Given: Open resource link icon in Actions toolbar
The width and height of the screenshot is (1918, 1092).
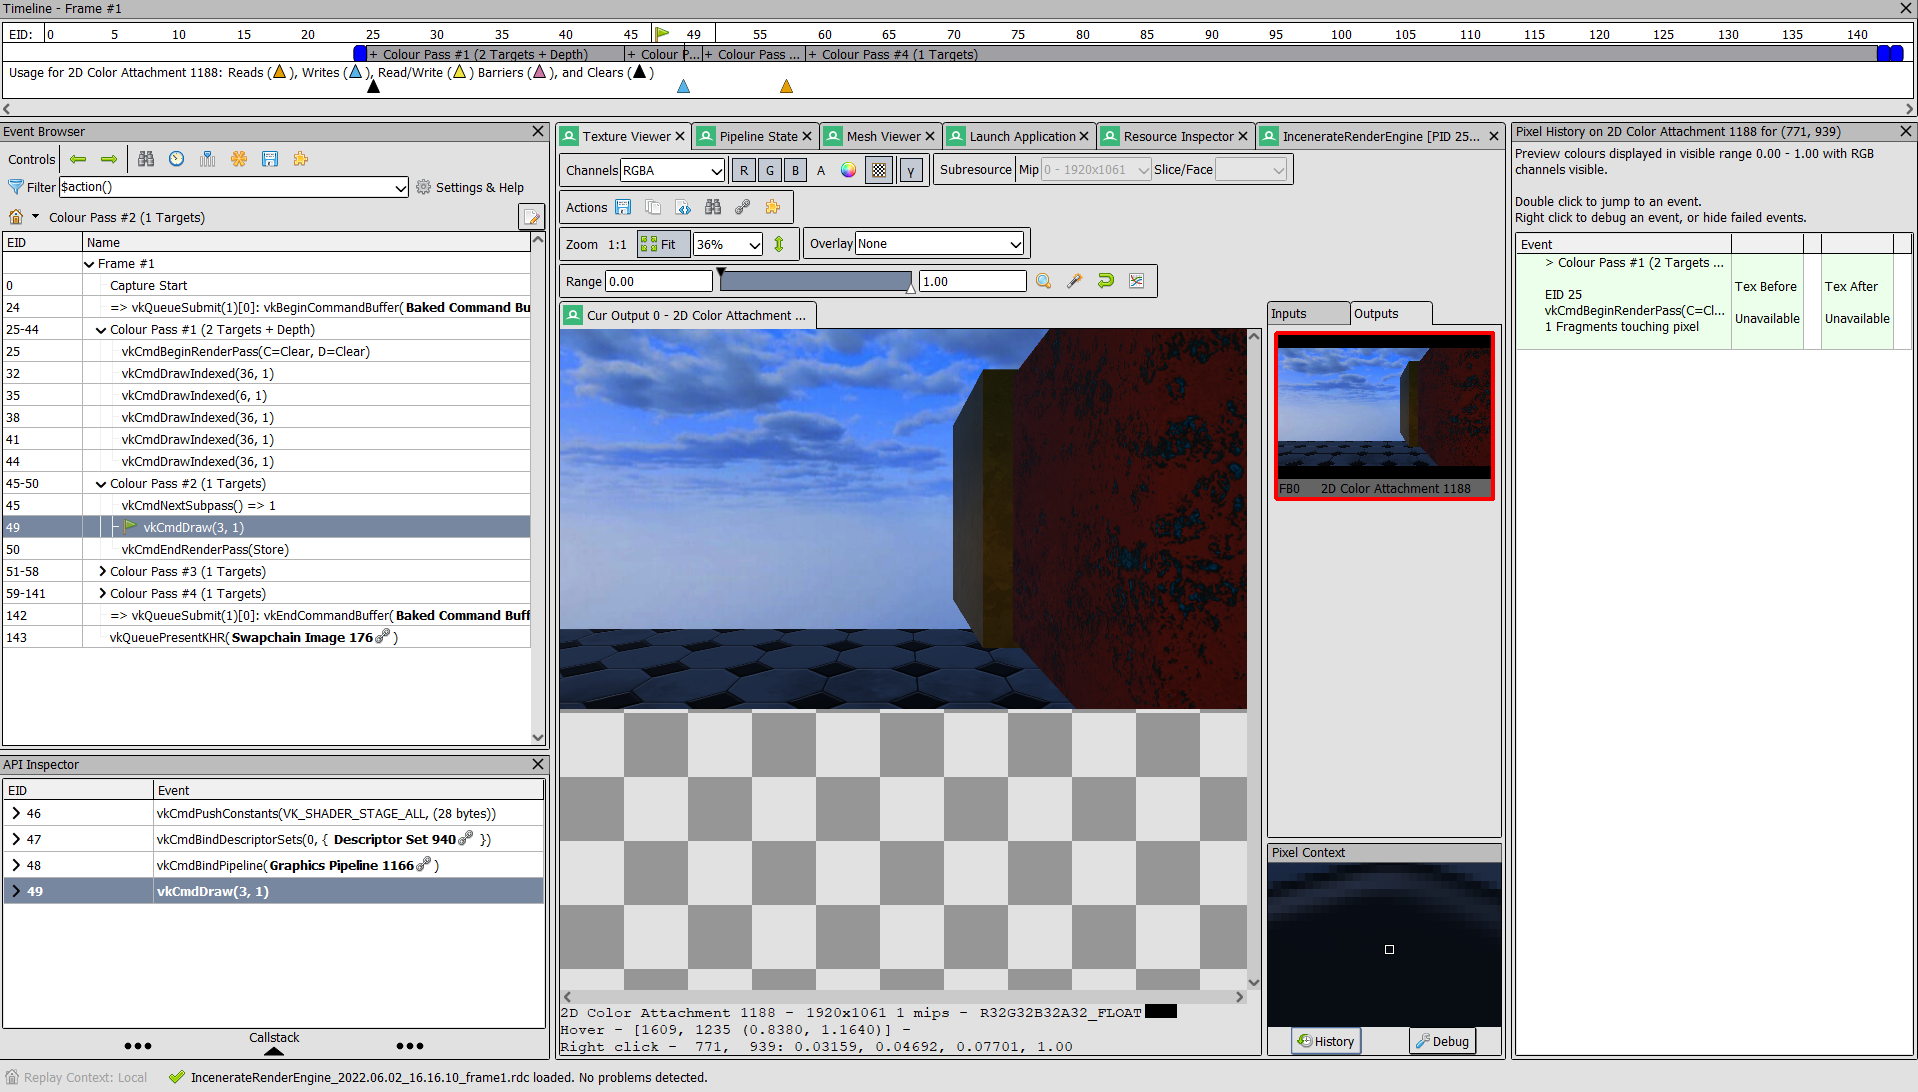Looking at the screenshot, I should (743, 207).
